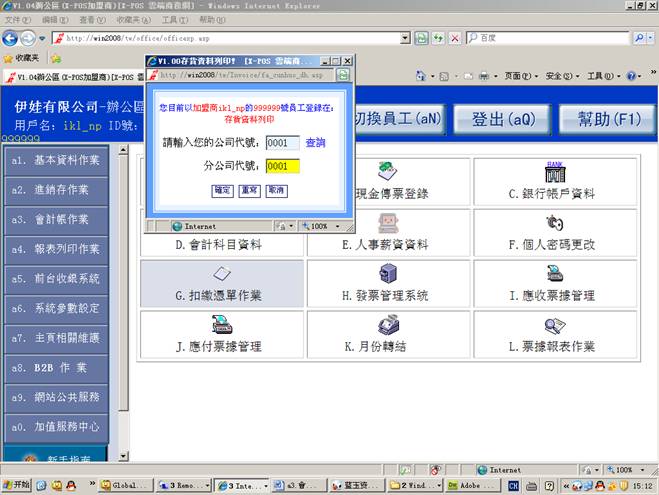Open G. 扣繳憑單作業 icon

[x=222, y=274]
